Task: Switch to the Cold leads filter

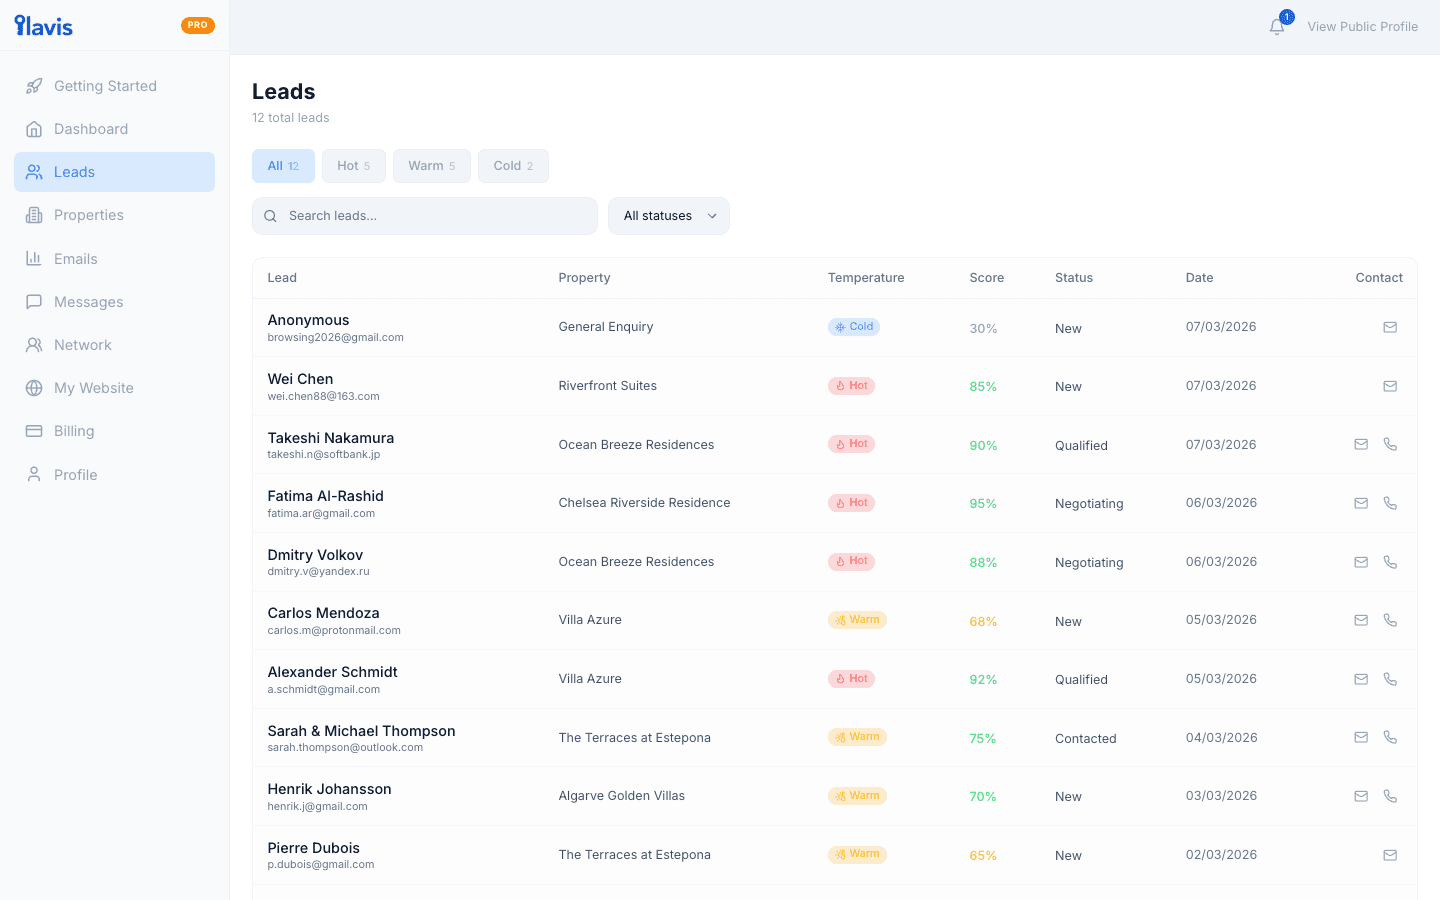Action: (513, 165)
